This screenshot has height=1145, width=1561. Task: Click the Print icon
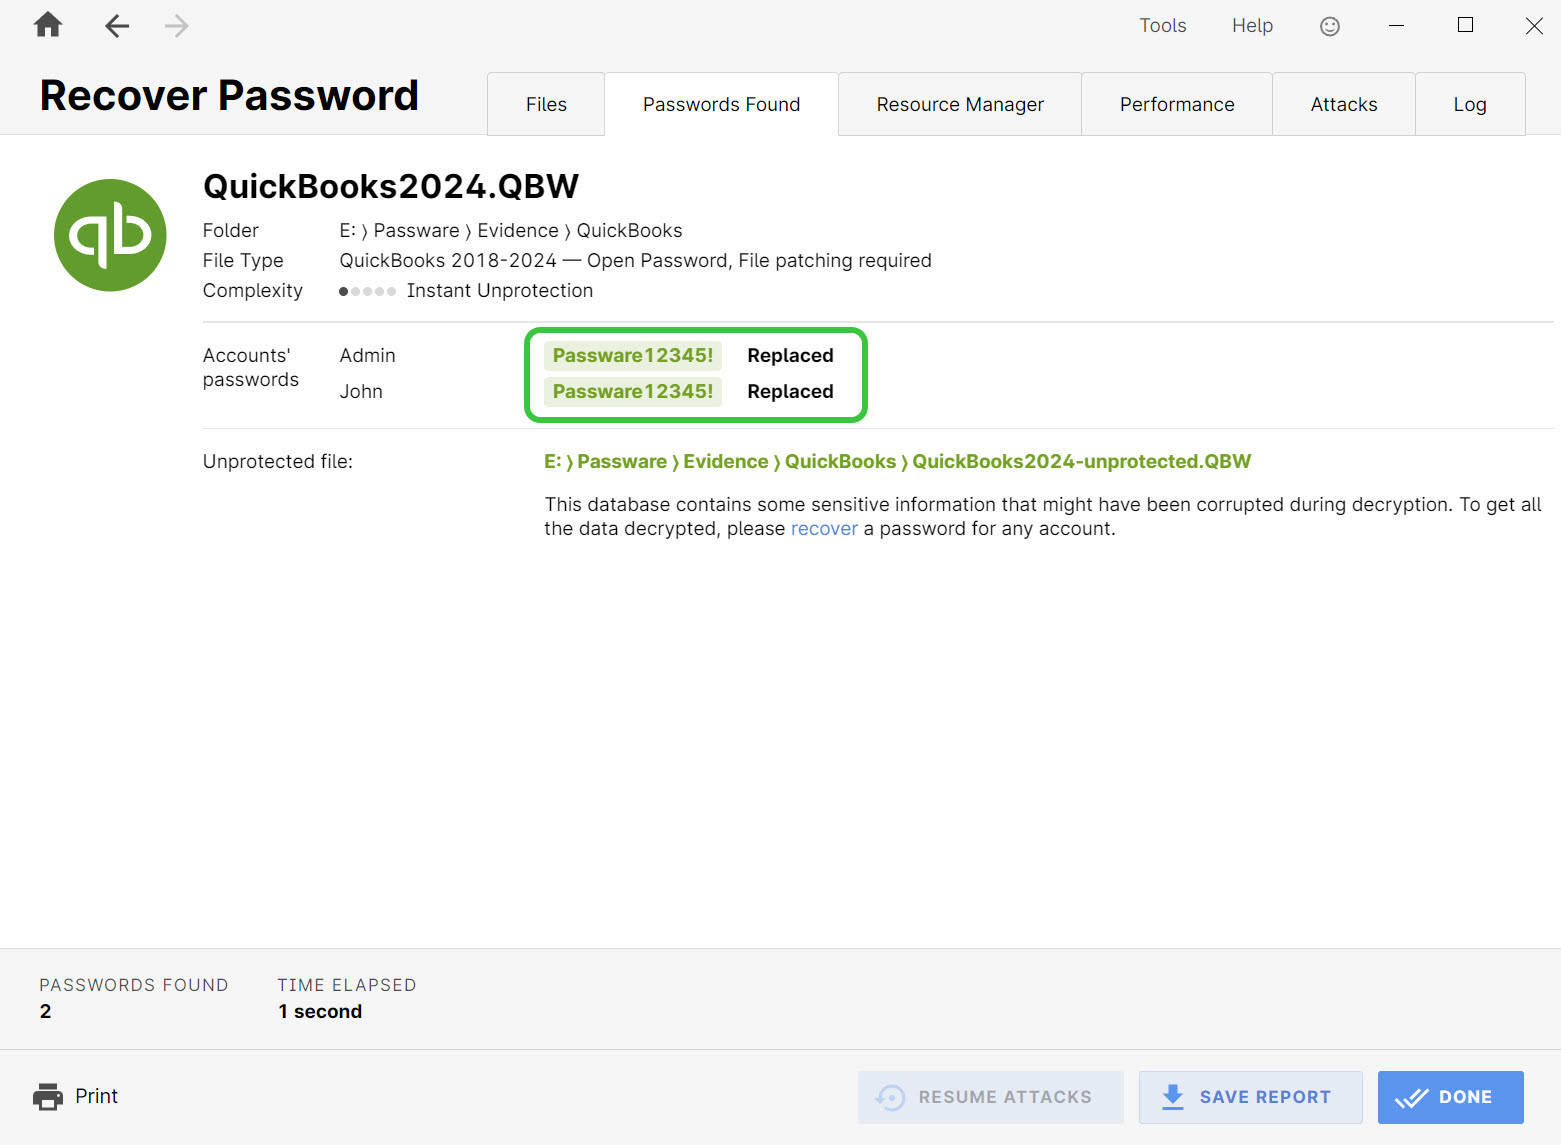pyautogui.click(x=48, y=1096)
